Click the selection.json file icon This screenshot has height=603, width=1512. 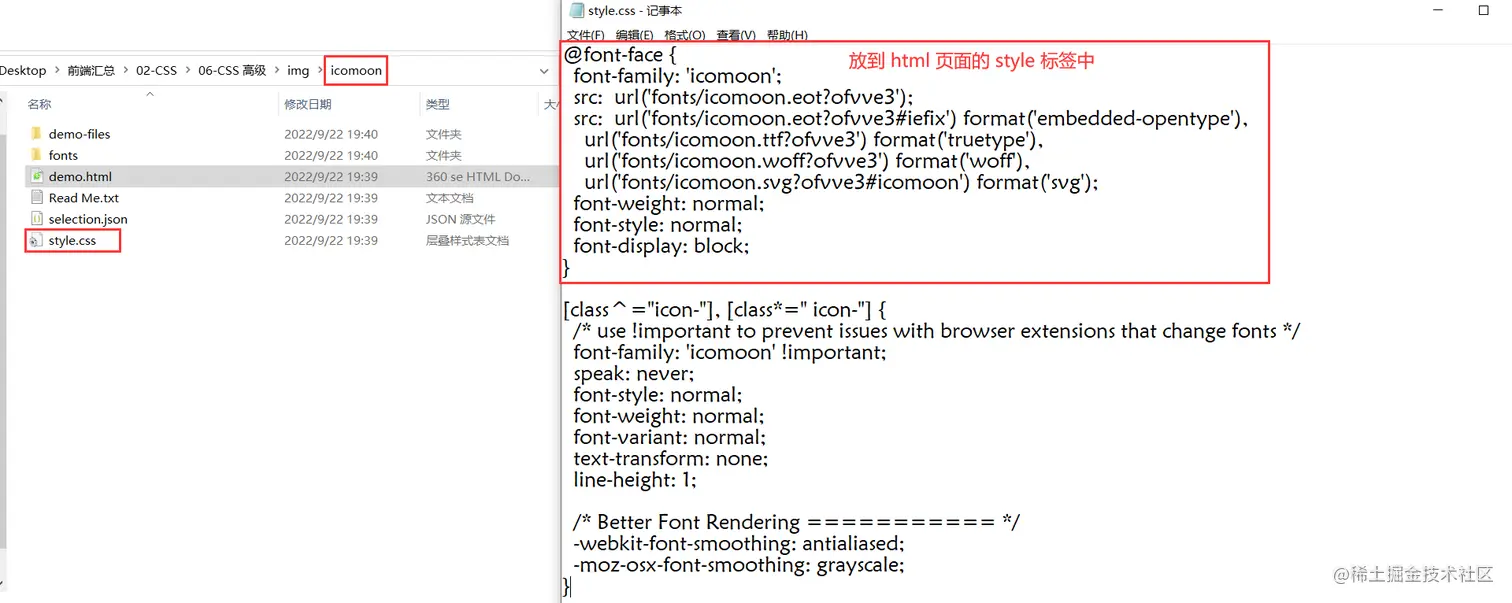tap(36, 219)
